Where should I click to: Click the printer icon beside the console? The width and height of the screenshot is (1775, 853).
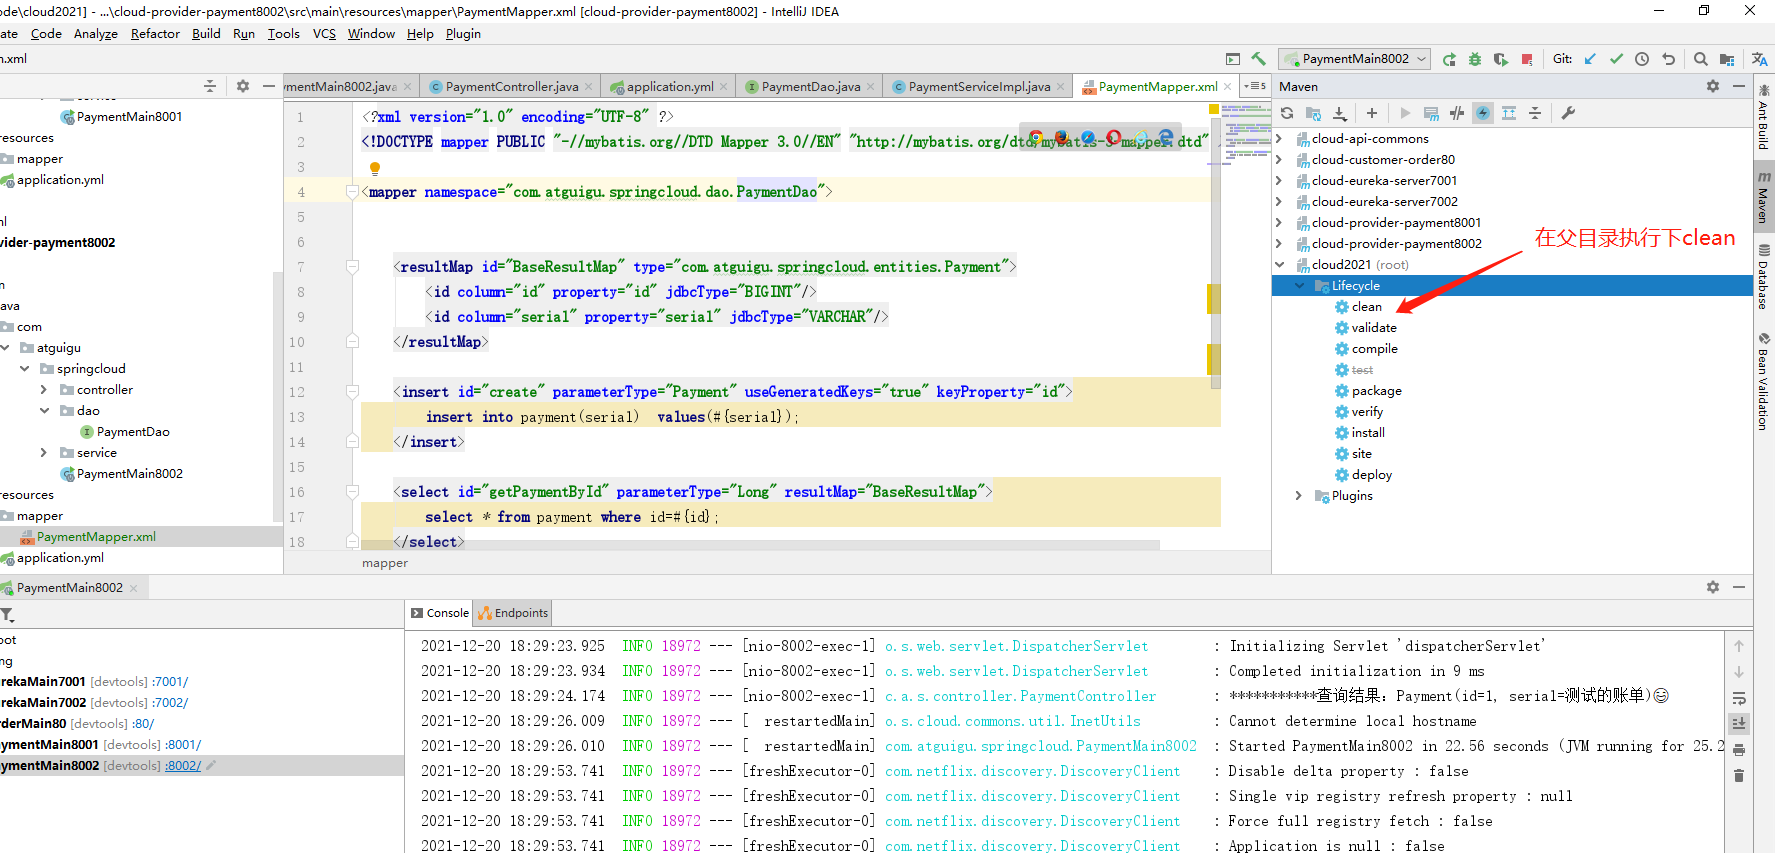(x=1739, y=750)
